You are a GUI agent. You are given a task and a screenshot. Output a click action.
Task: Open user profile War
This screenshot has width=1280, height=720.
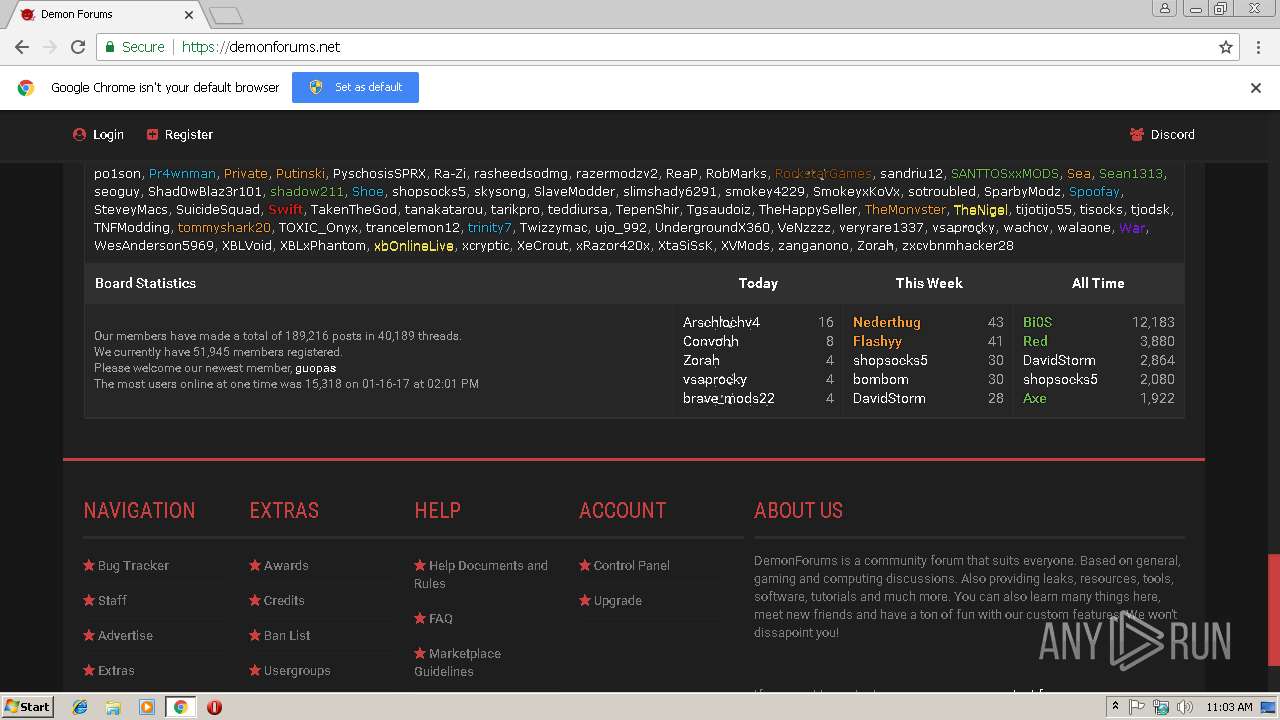pos(1132,228)
